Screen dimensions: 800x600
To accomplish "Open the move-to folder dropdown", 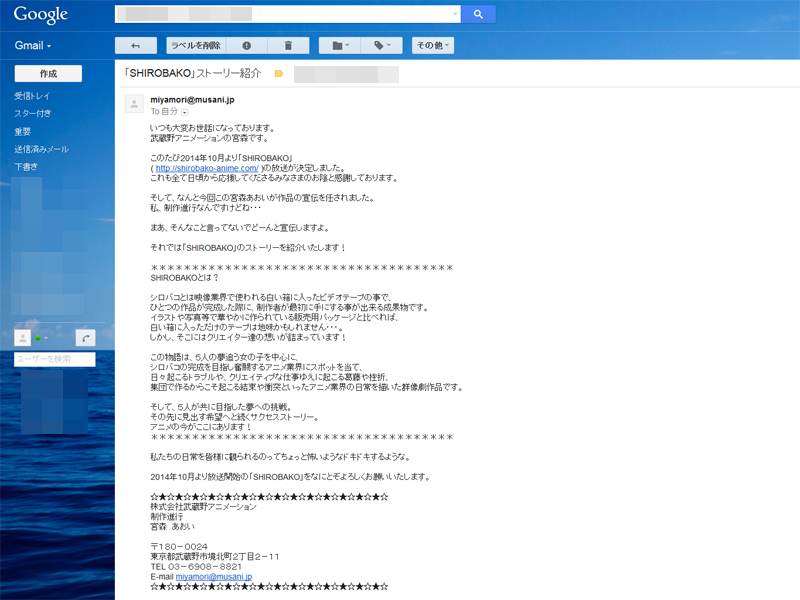I will click(x=340, y=45).
